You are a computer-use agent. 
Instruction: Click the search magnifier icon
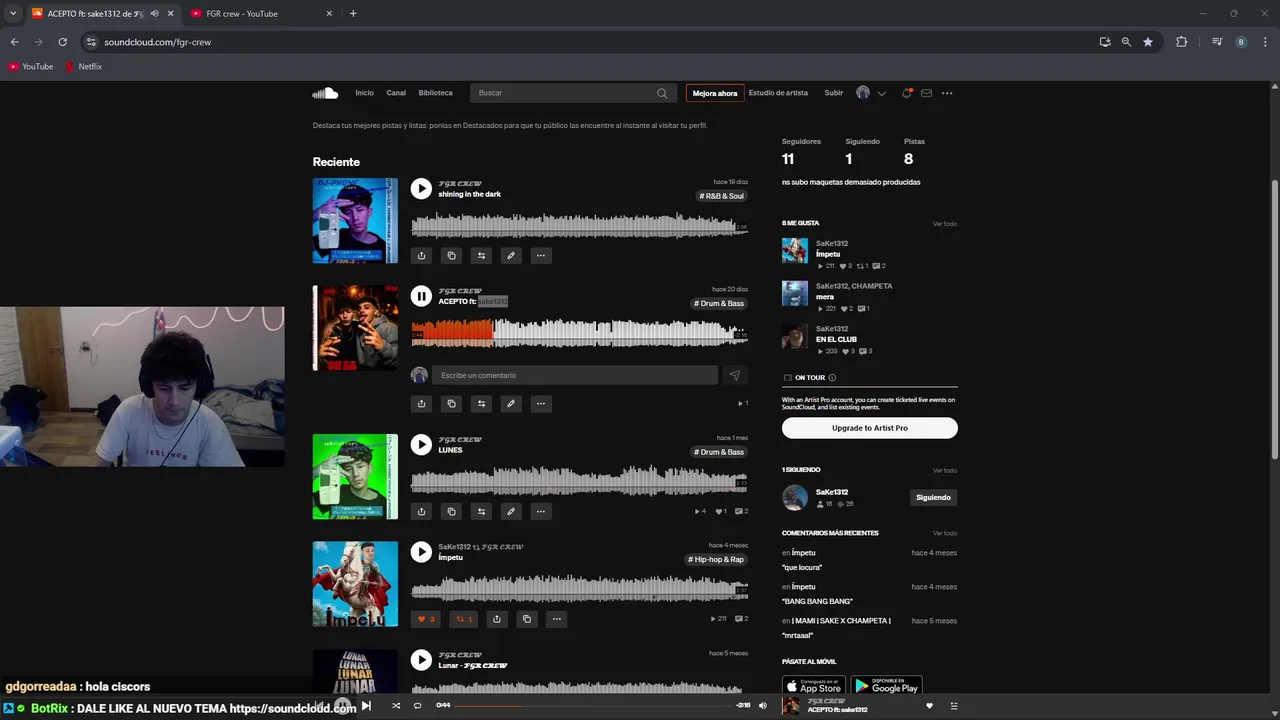click(x=662, y=93)
